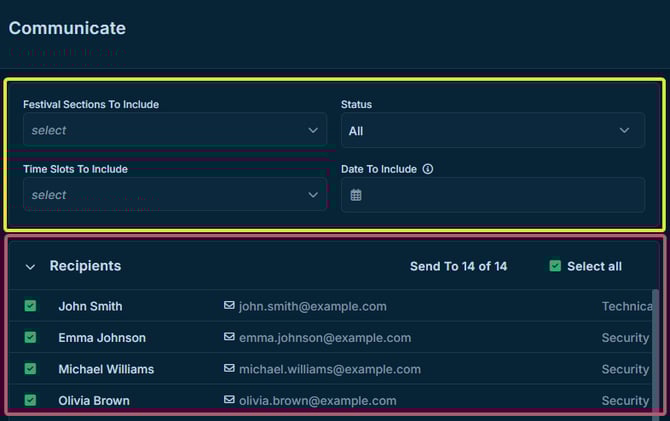Click the Communicate page heading
The width and height of the screenshot is (670, 421).
tap(67, 28)
